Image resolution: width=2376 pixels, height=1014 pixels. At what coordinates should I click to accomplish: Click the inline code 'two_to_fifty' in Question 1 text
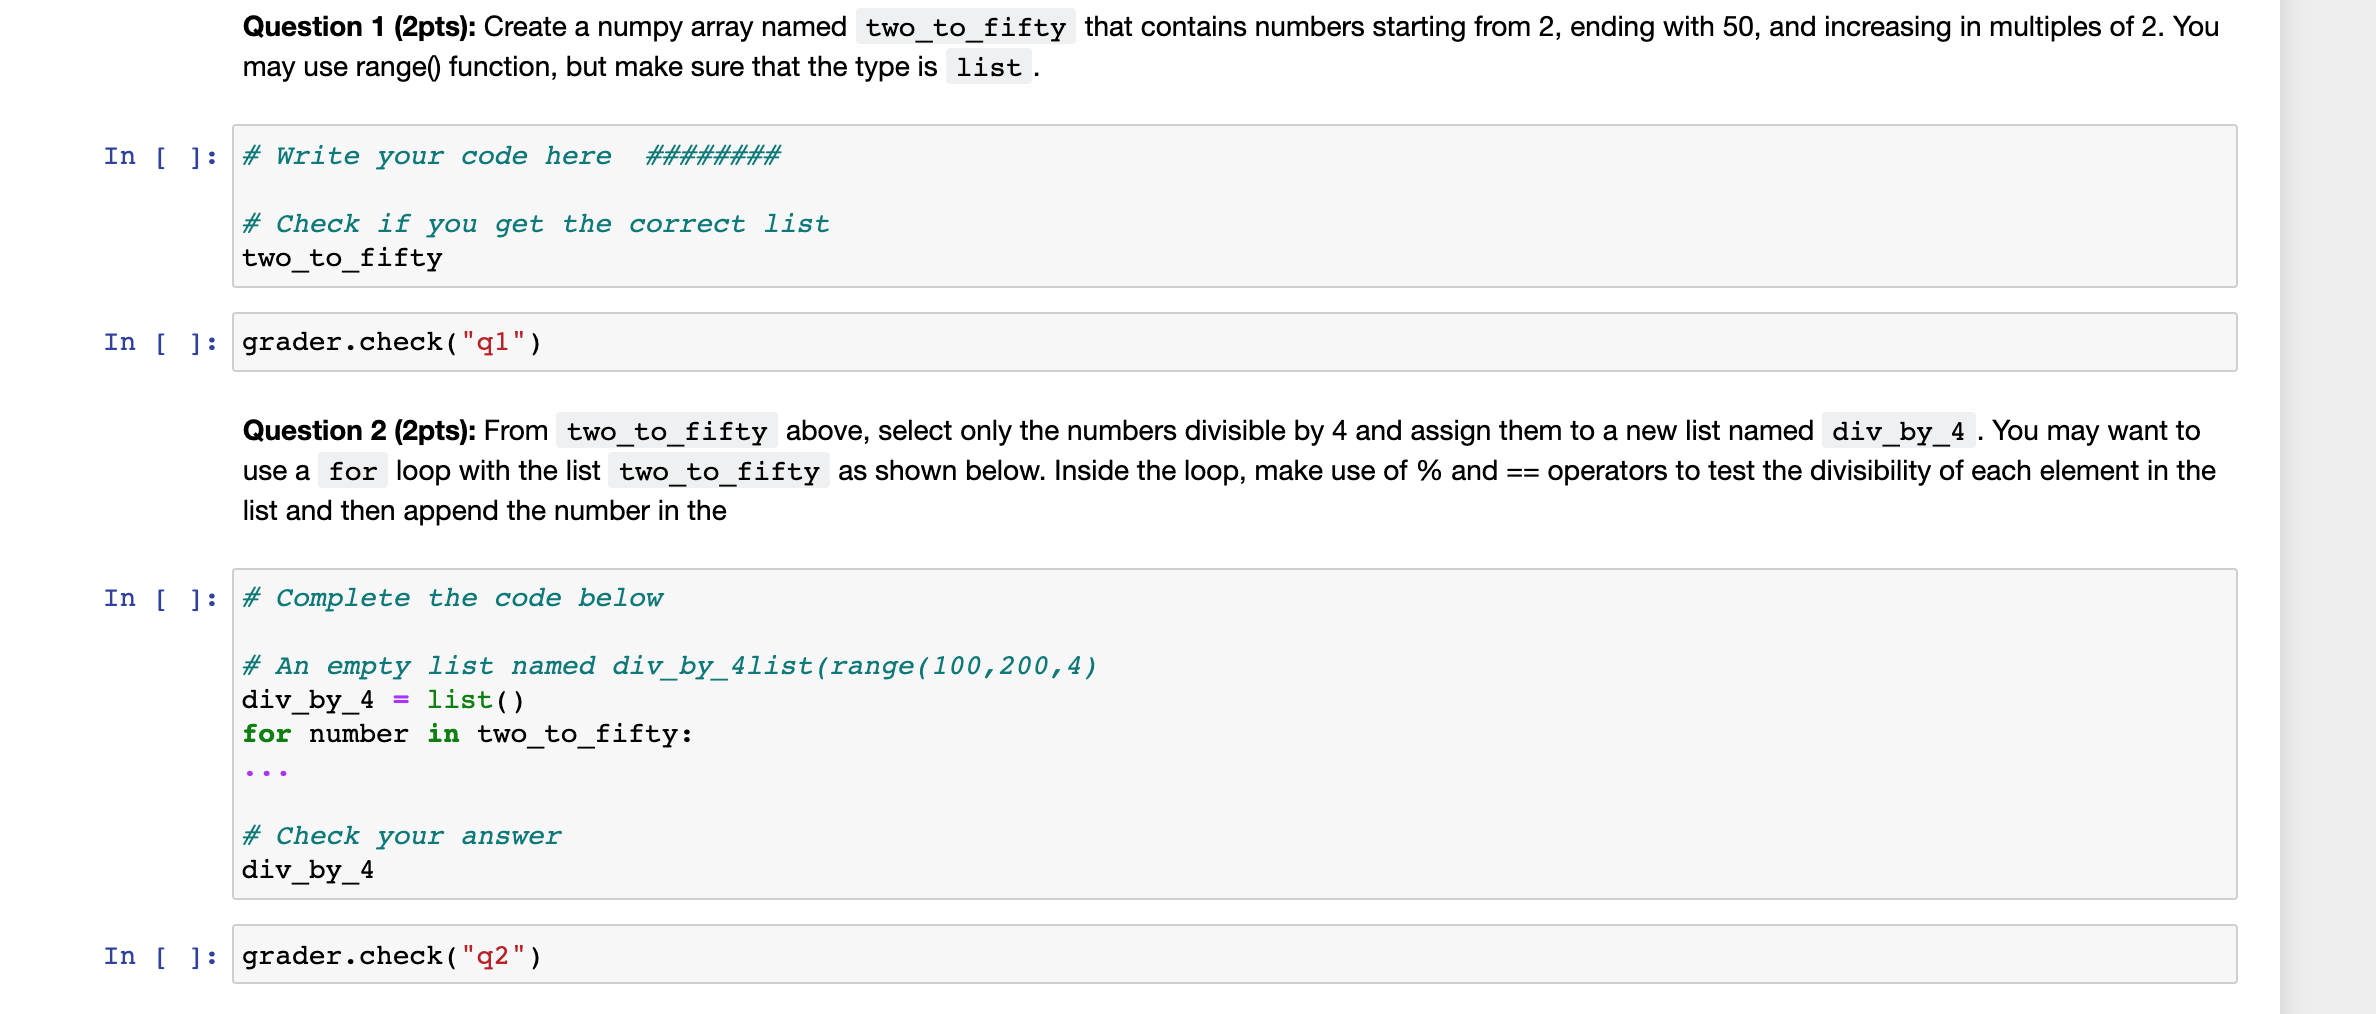[x=965, y=27]
